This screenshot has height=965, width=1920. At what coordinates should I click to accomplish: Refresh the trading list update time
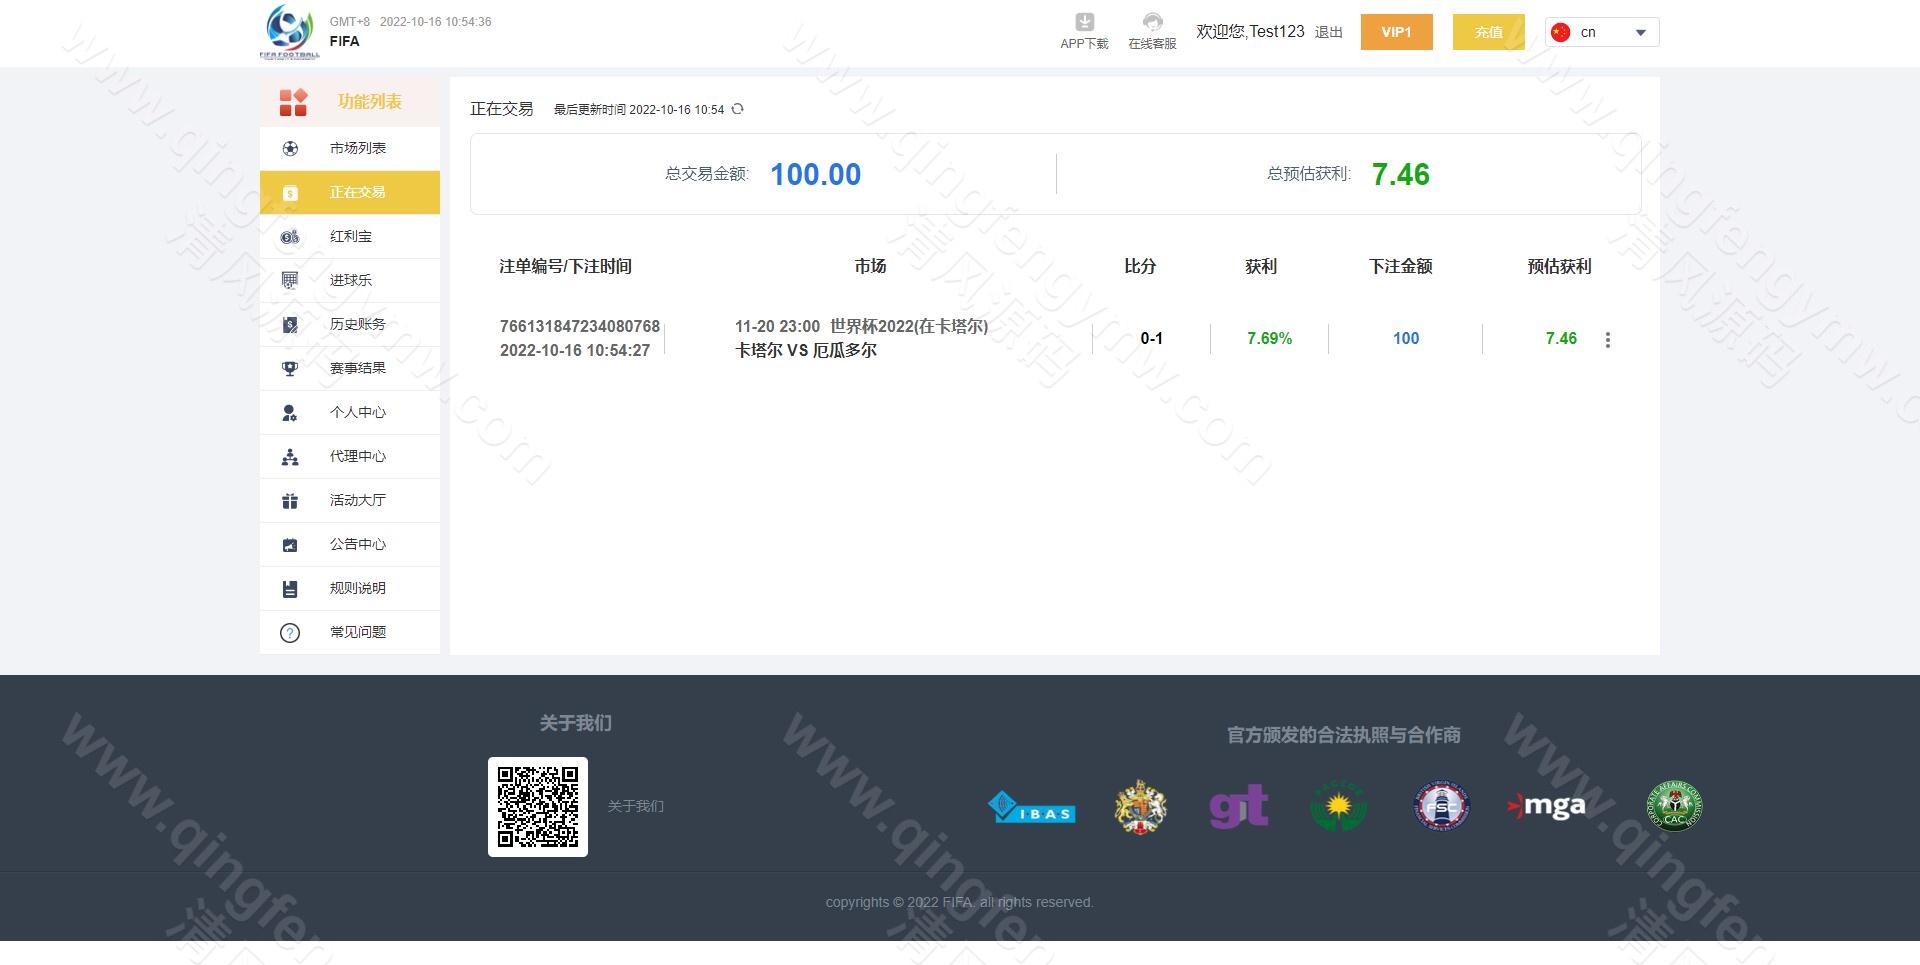(x=738, y=109)
